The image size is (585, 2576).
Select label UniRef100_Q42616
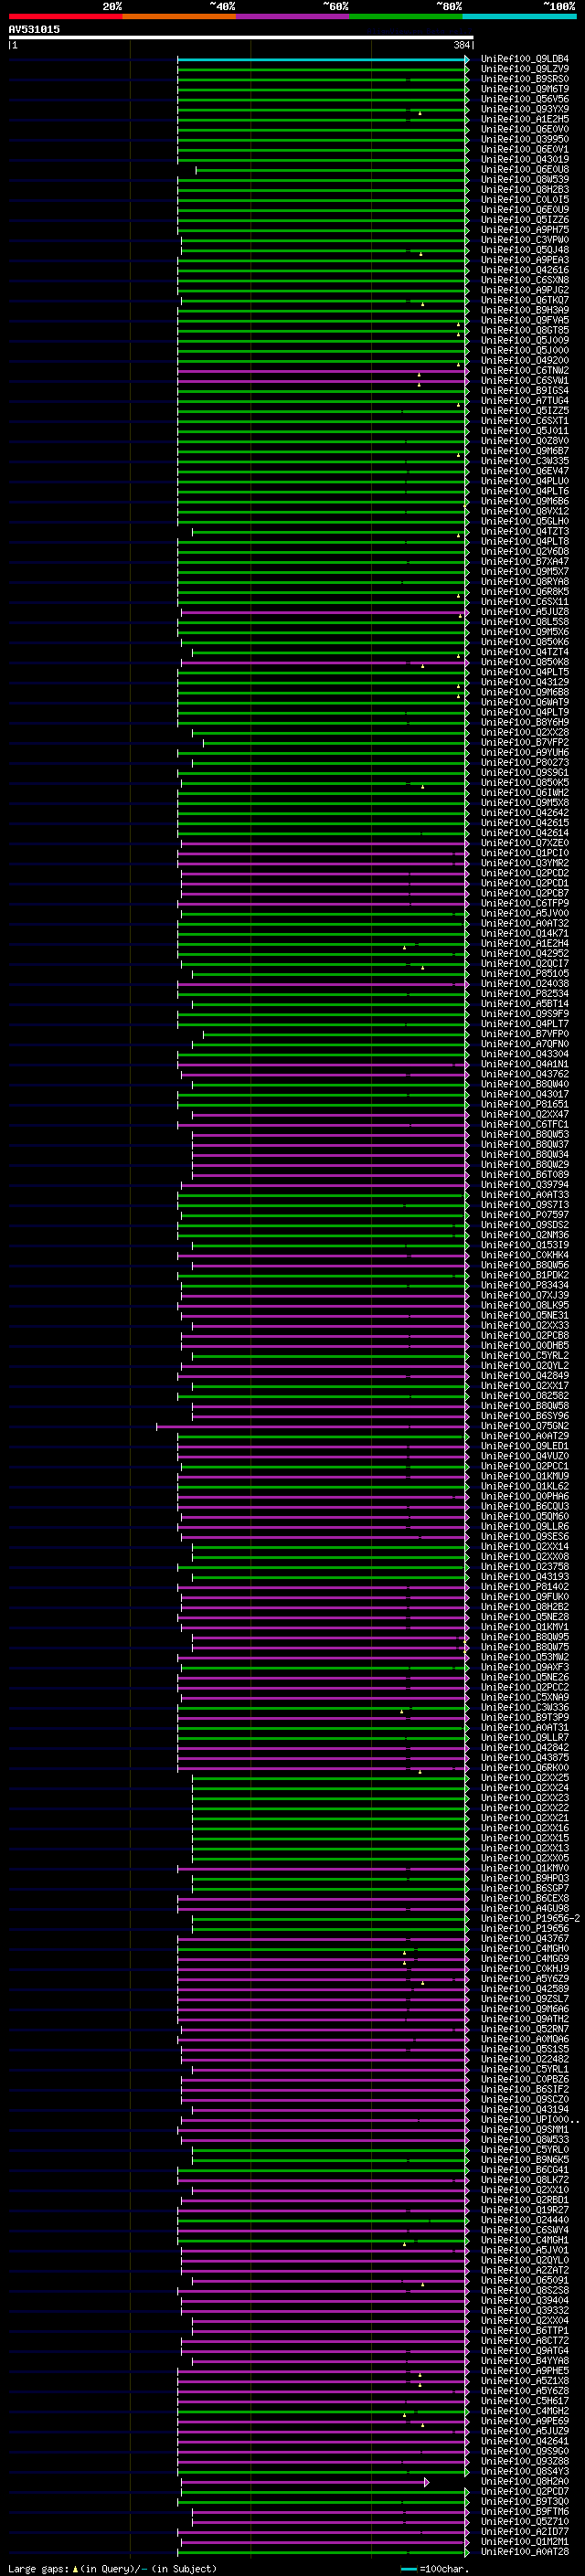tap(525, 270)
